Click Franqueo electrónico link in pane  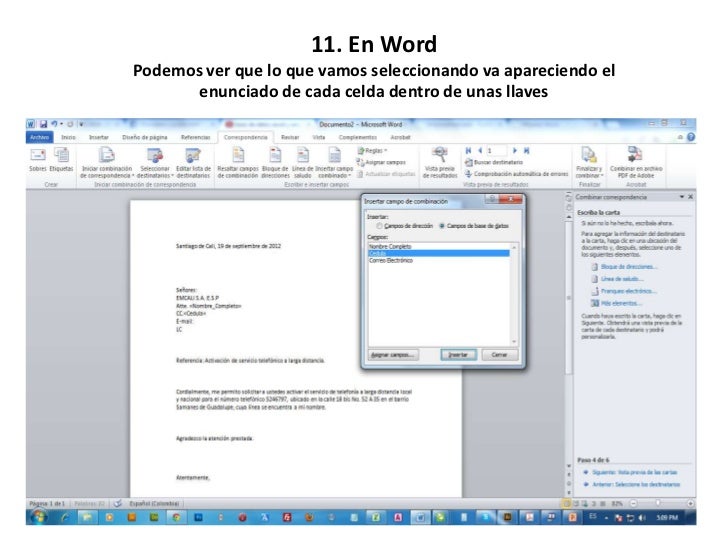click(x=629, y=291)
